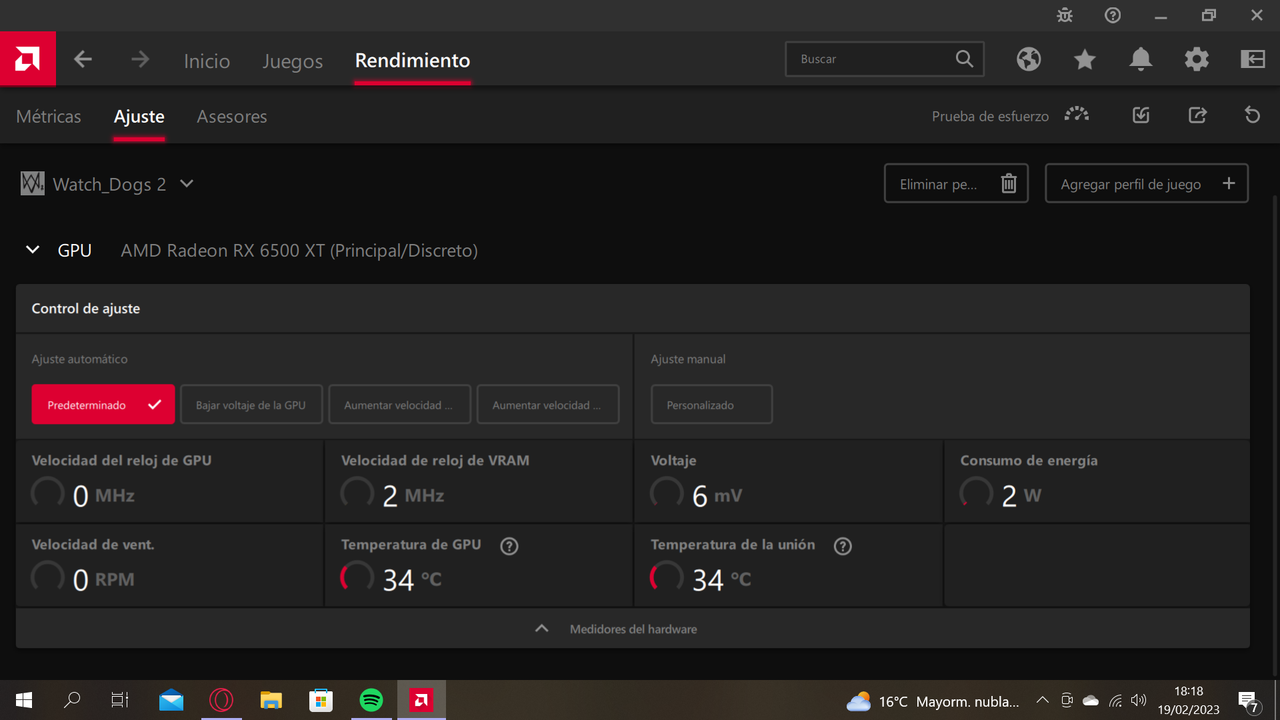Click plus icon in Agregar perfil de juego
1280x720 pixels.
tap(1229, 184)
